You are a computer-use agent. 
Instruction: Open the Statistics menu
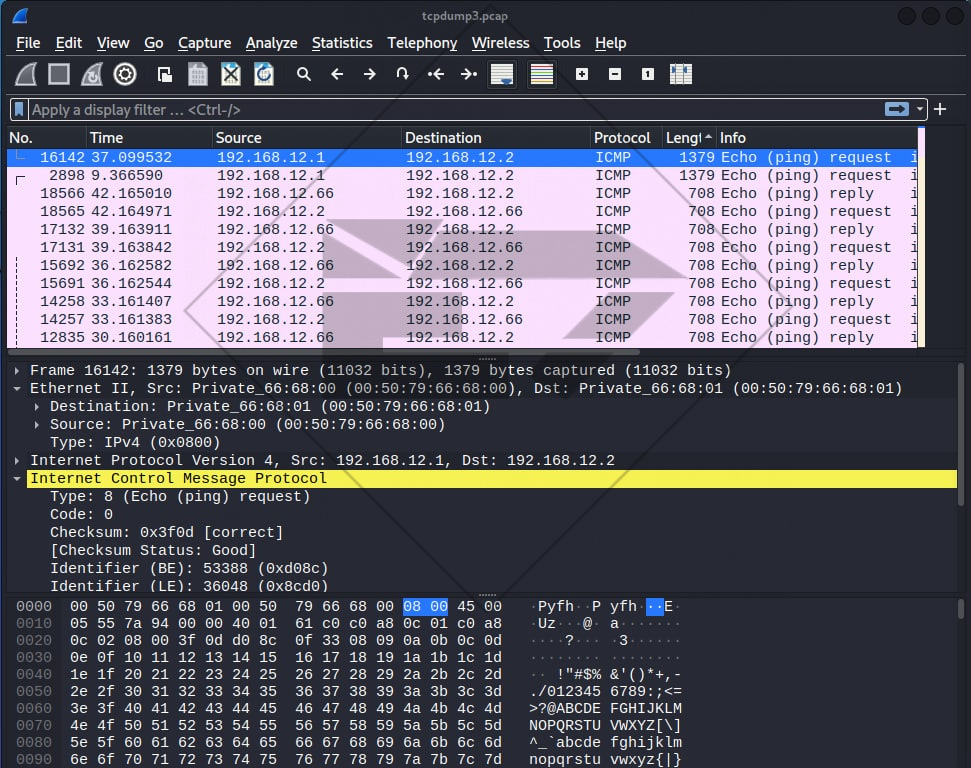click(x=341, y=43)
